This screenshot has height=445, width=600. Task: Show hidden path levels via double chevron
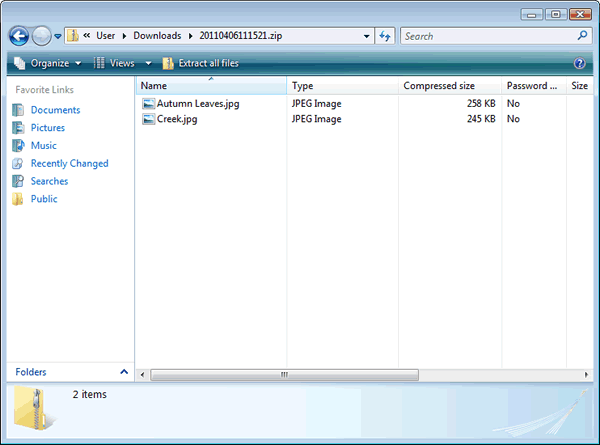[87, 36]
